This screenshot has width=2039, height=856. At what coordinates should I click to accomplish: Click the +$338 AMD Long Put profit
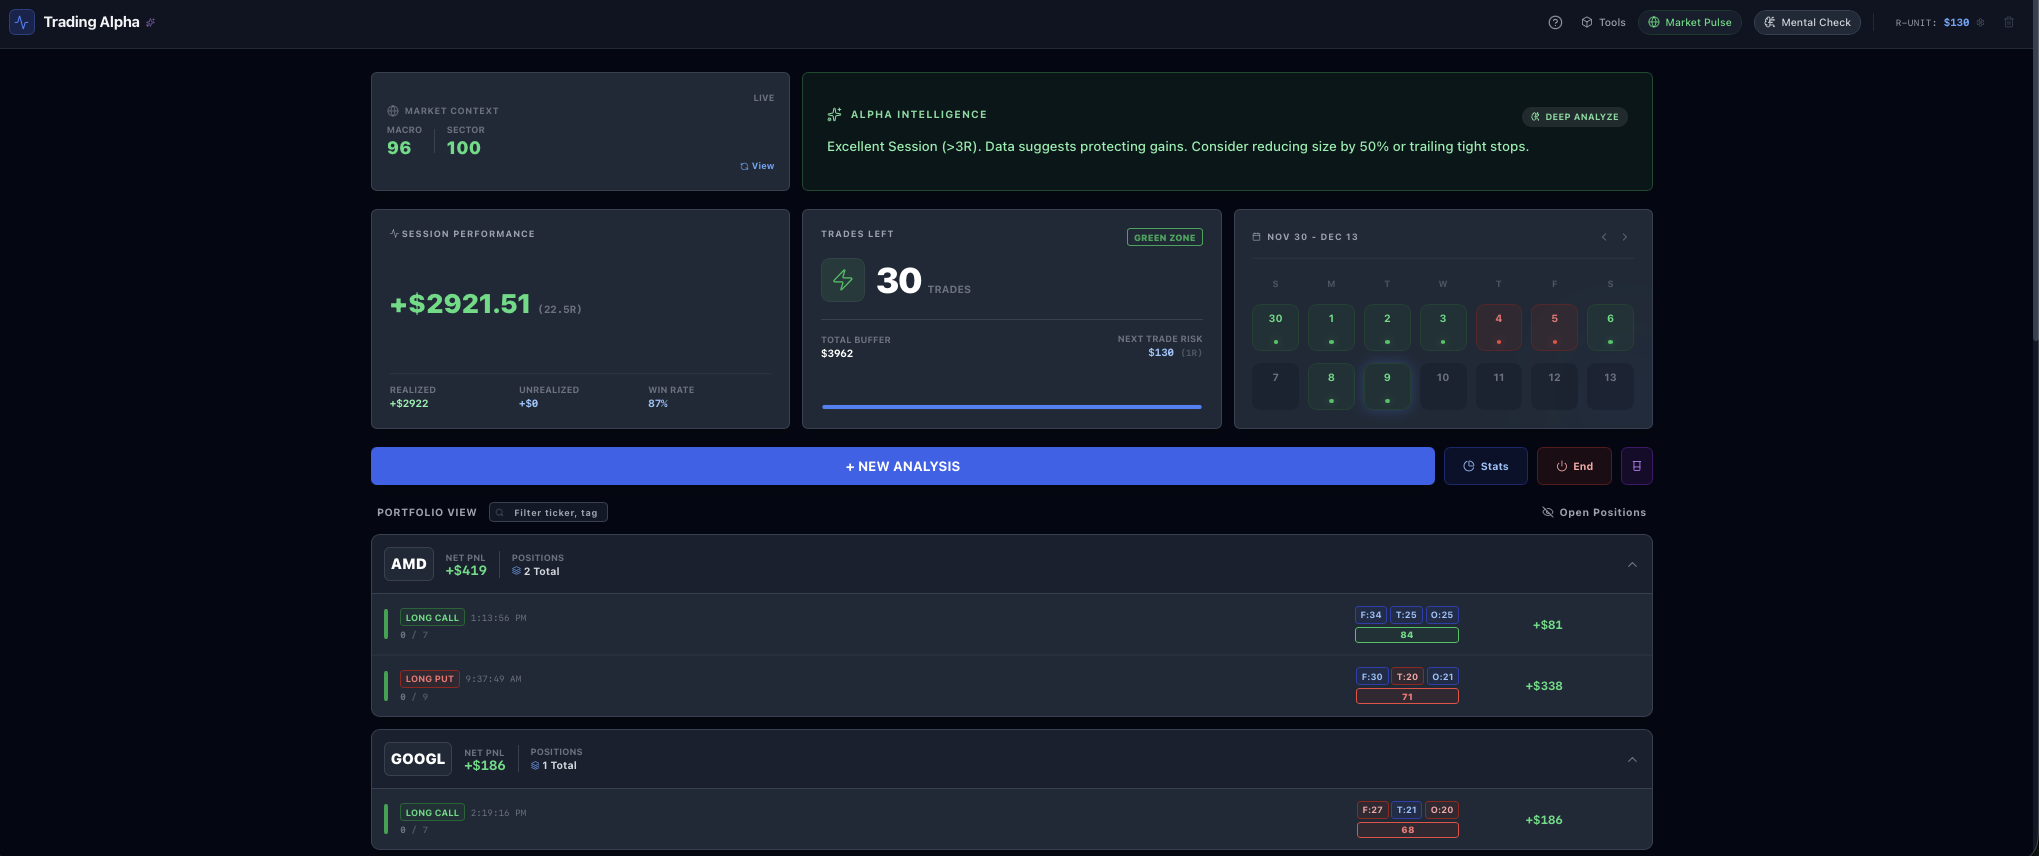[x=1544, y=686]
